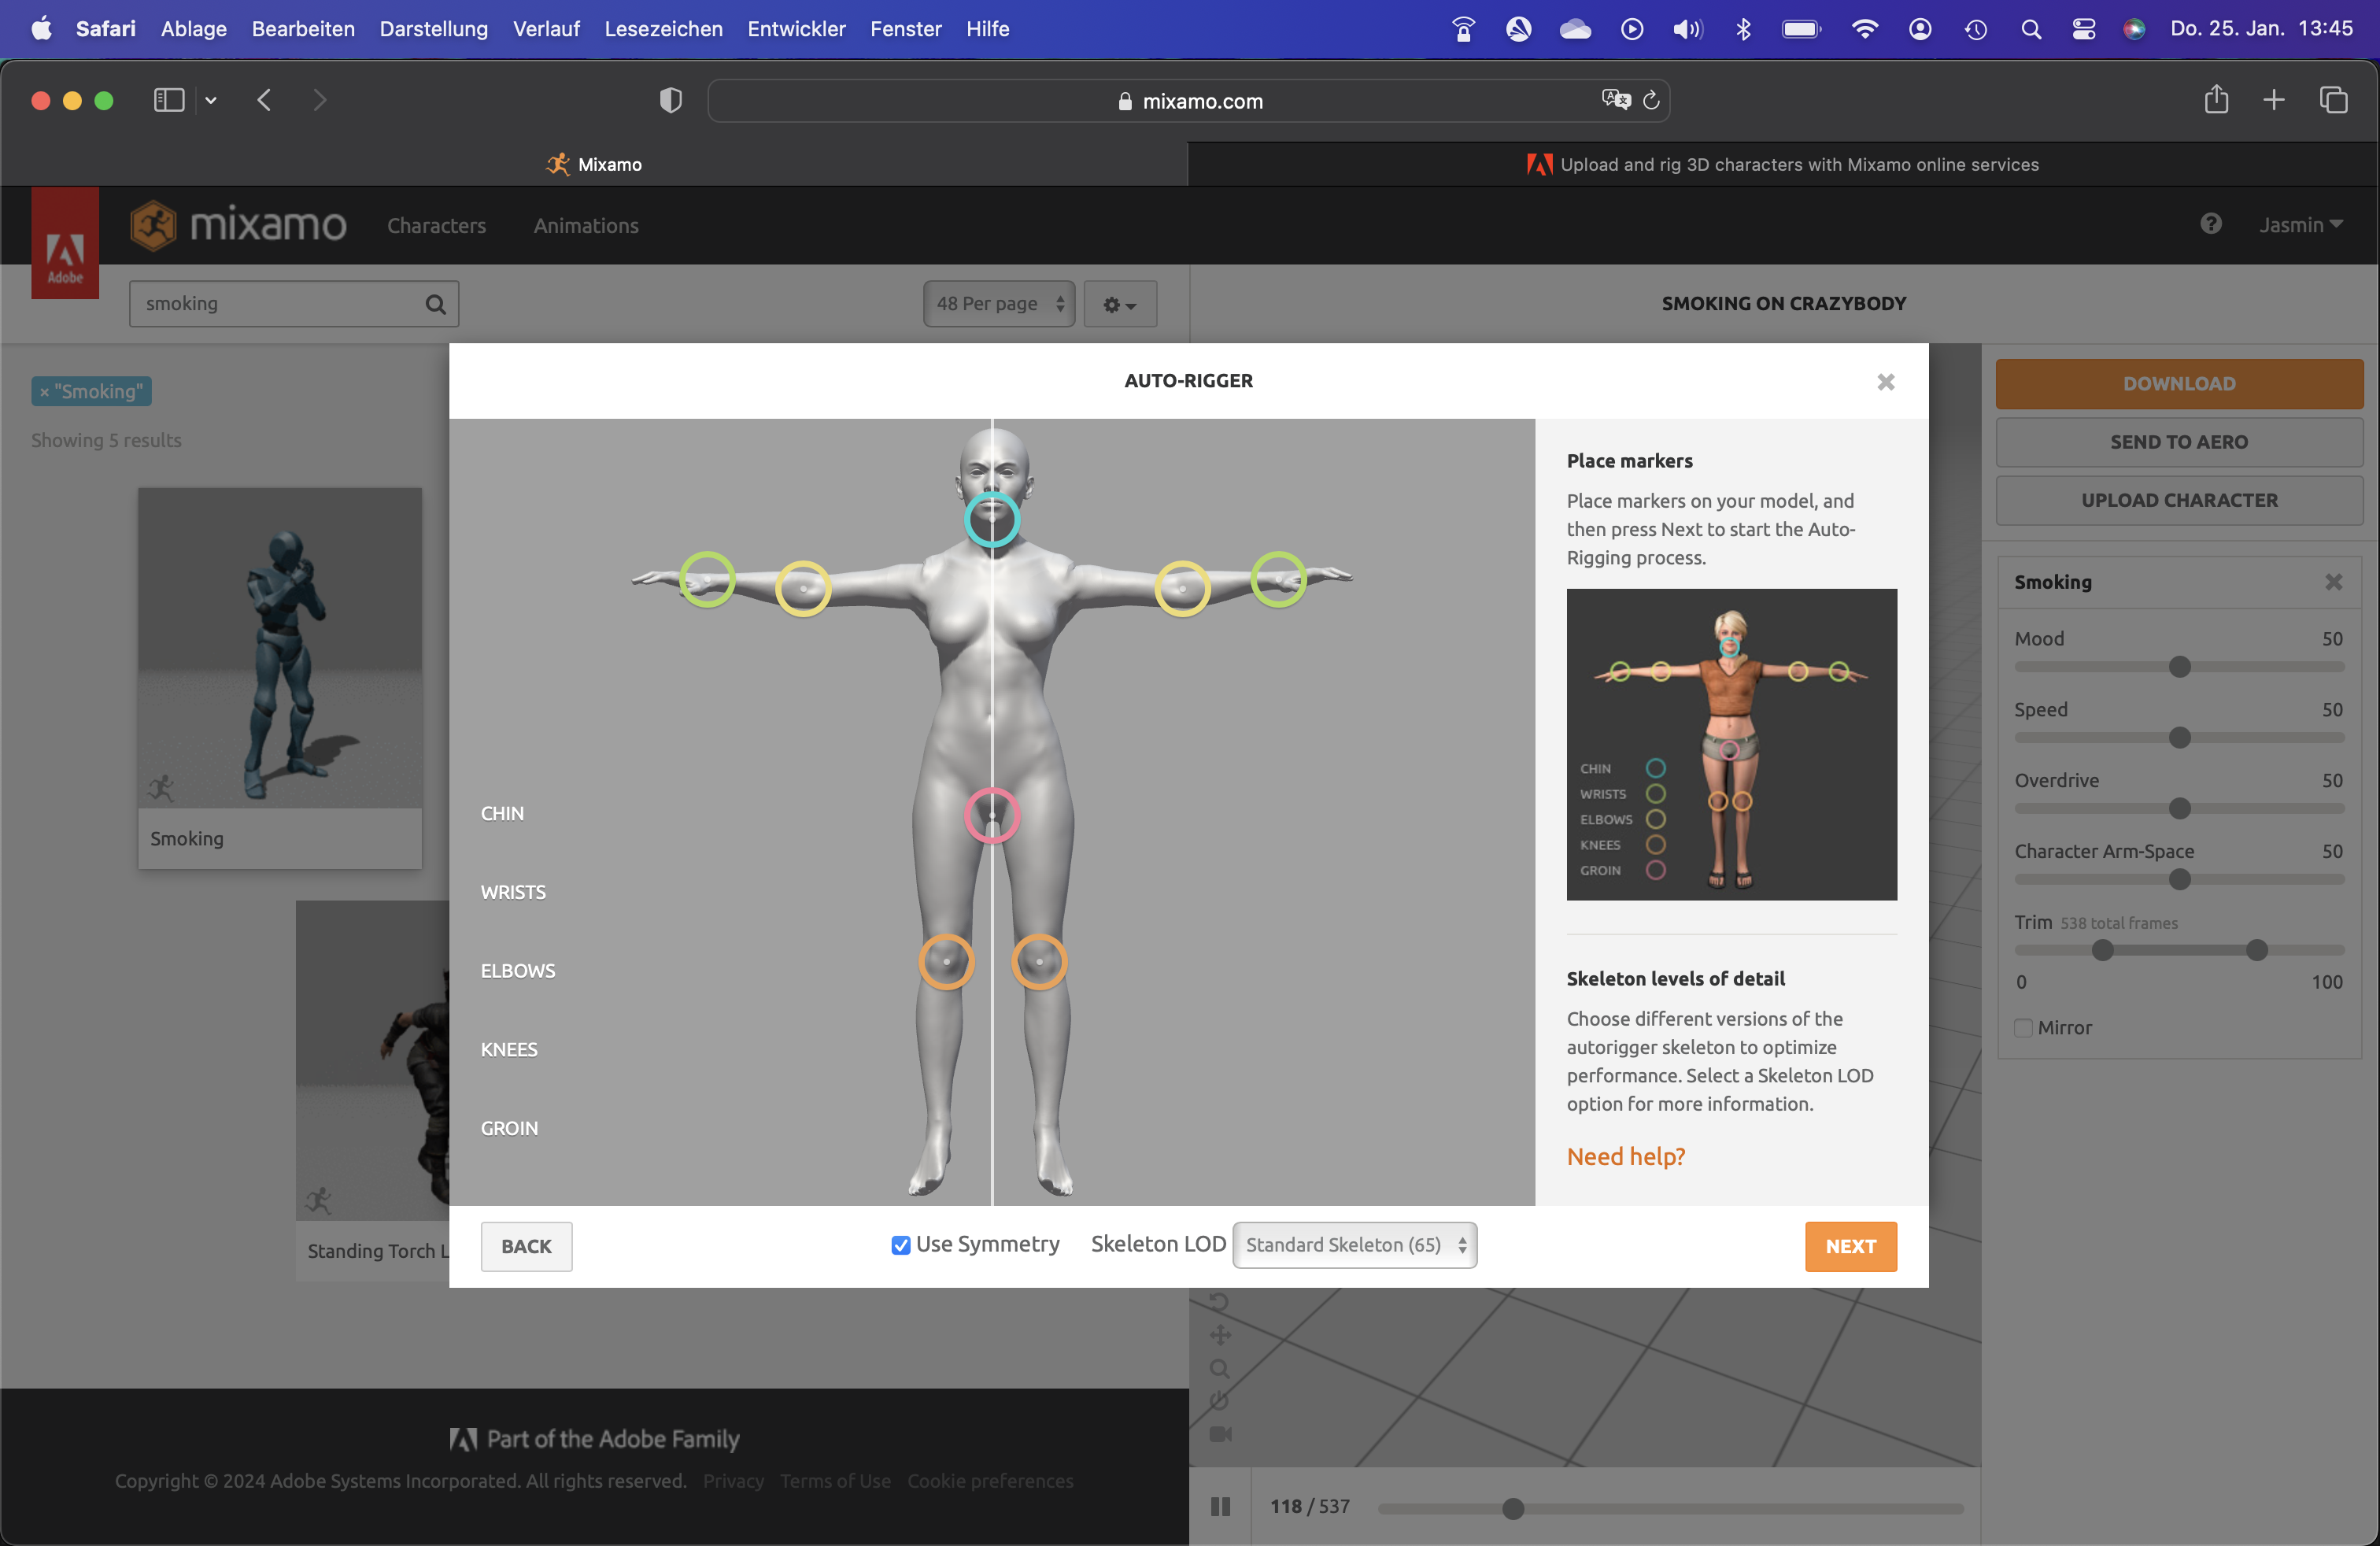Adjust the Character Arm-Space slider
This screenshot has width=2380, height=1546.
(x=2180, y=880)
